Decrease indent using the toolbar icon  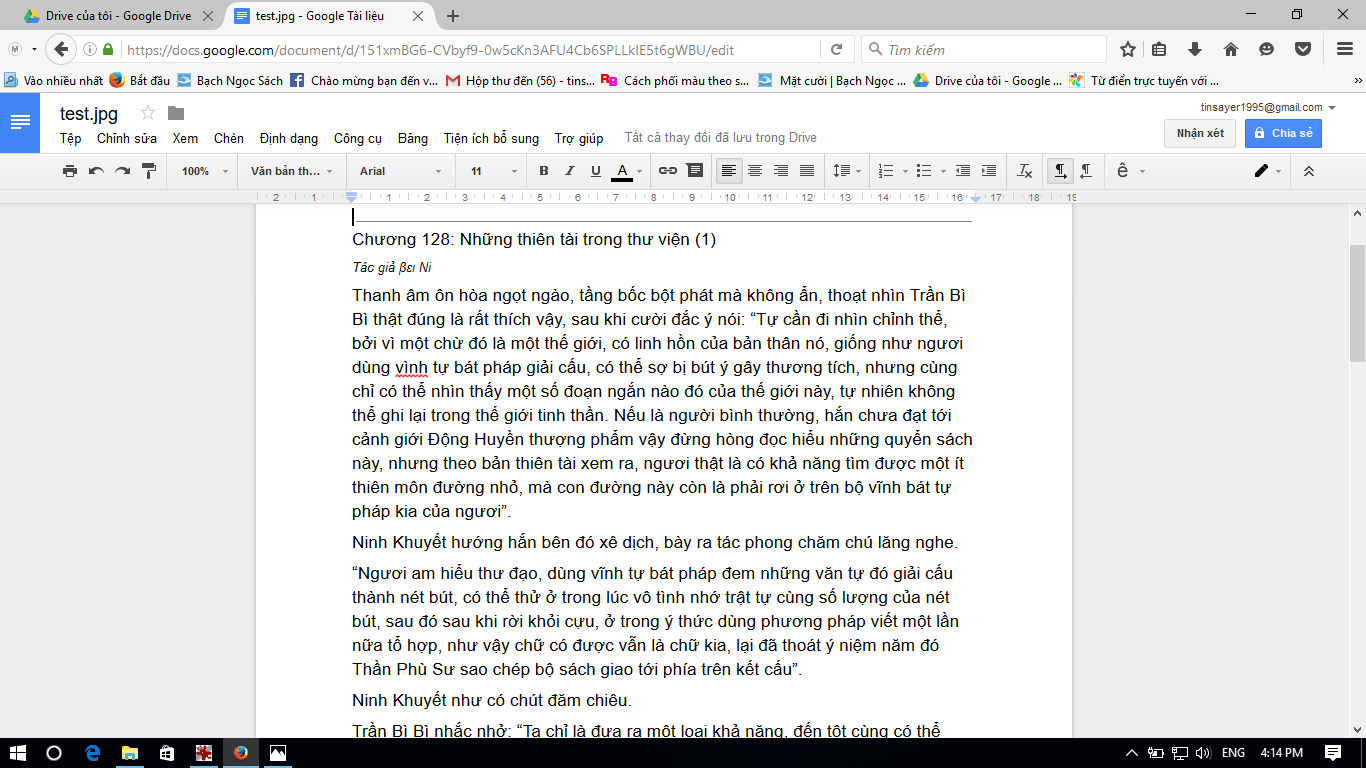963,171
